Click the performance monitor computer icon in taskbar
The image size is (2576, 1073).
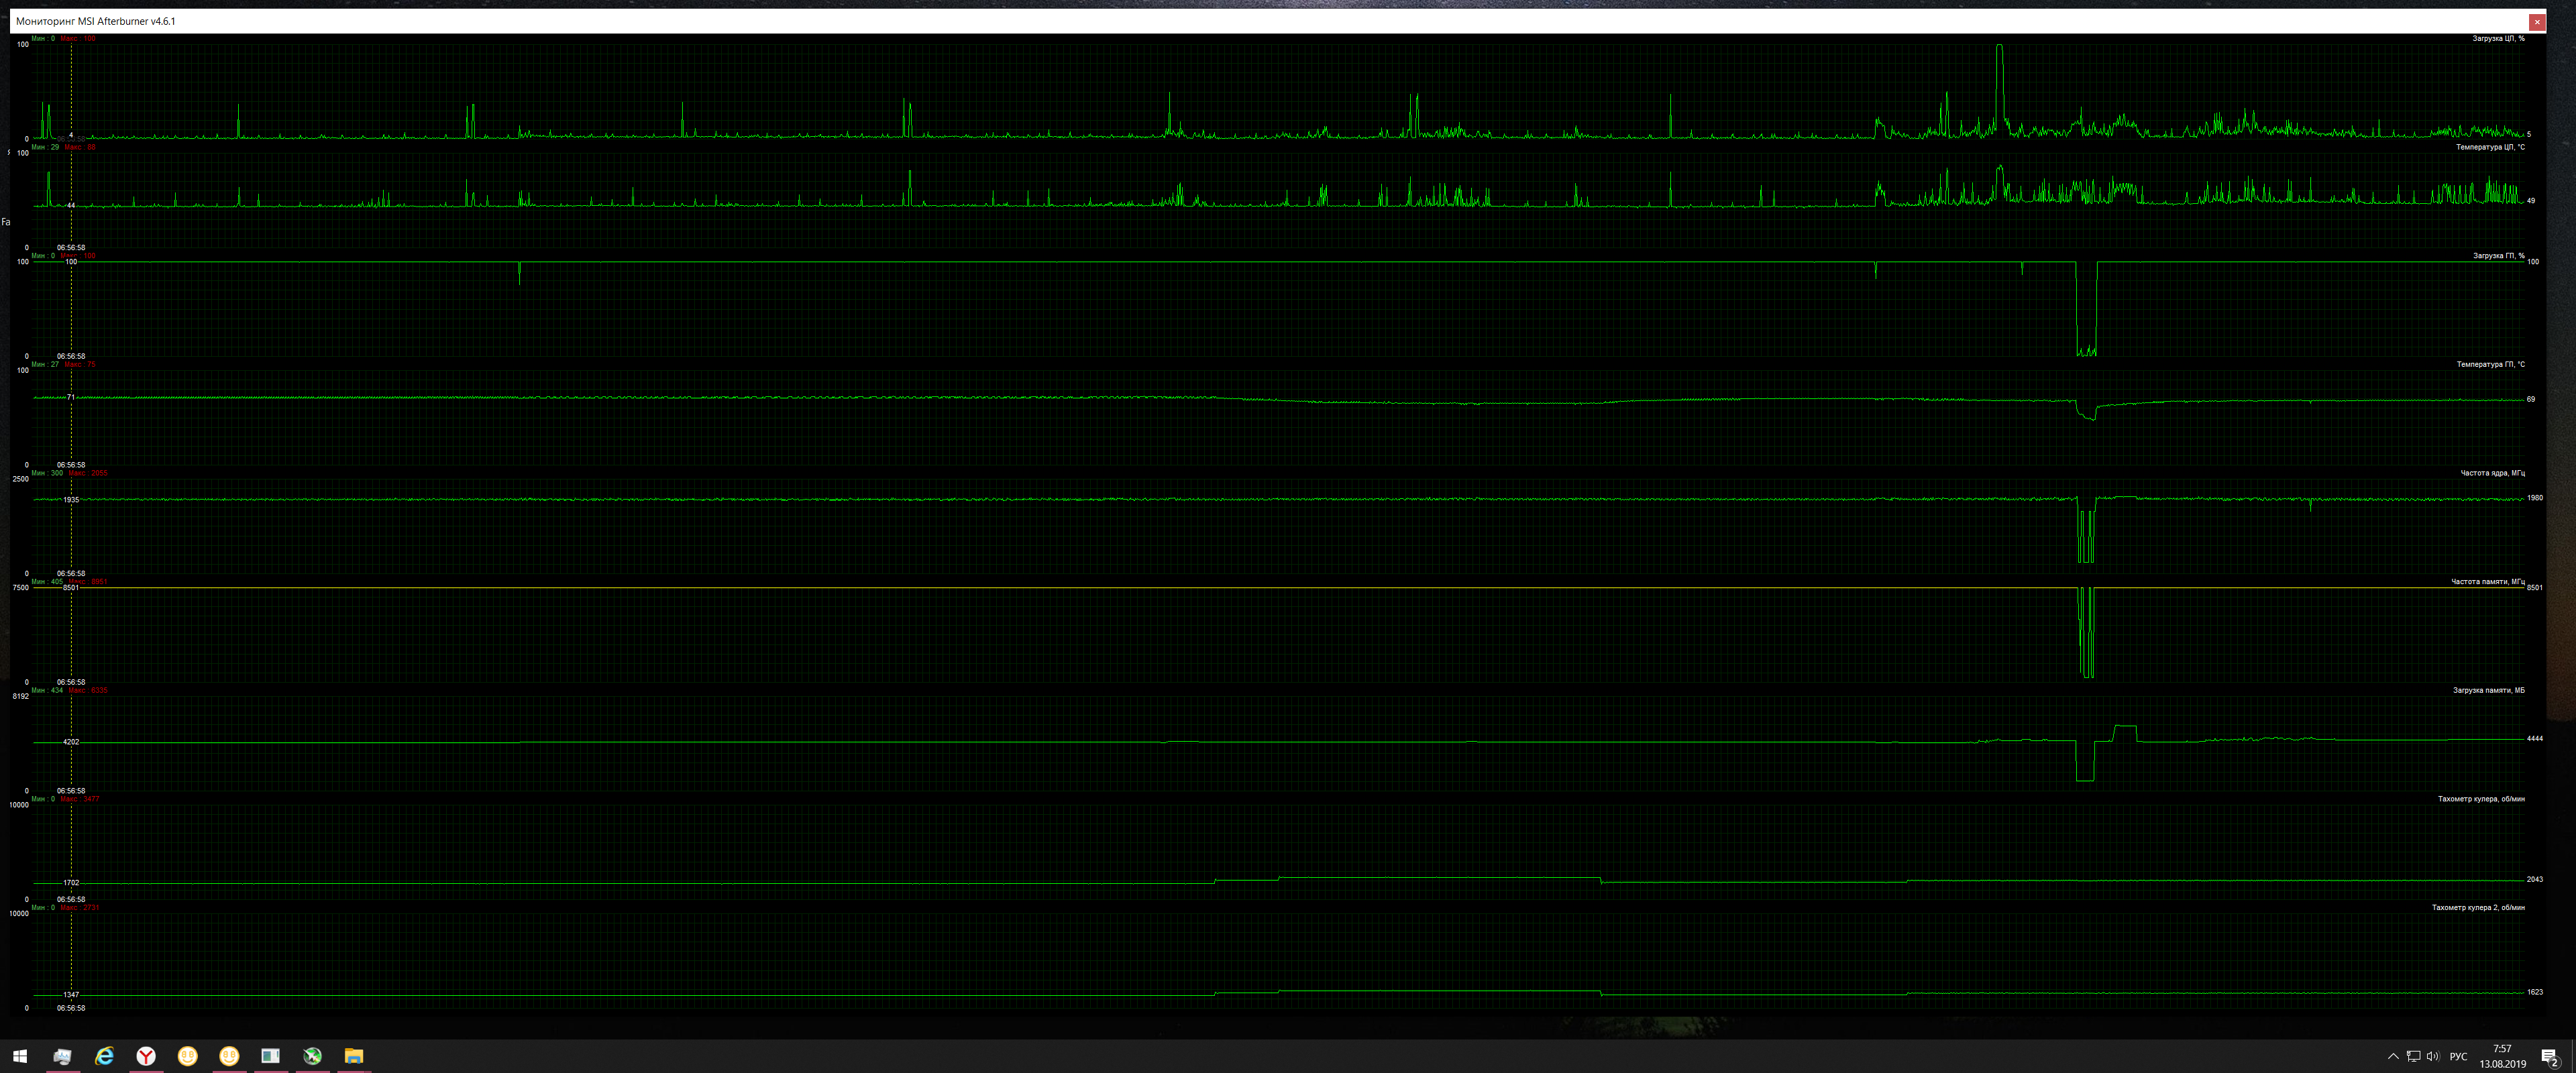[62, 1056]
